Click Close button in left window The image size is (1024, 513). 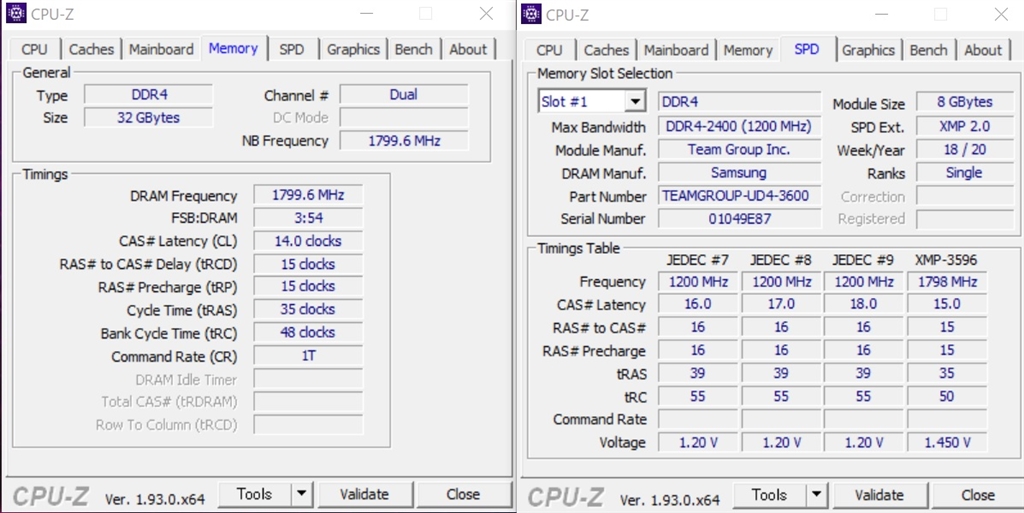point(463,495)
